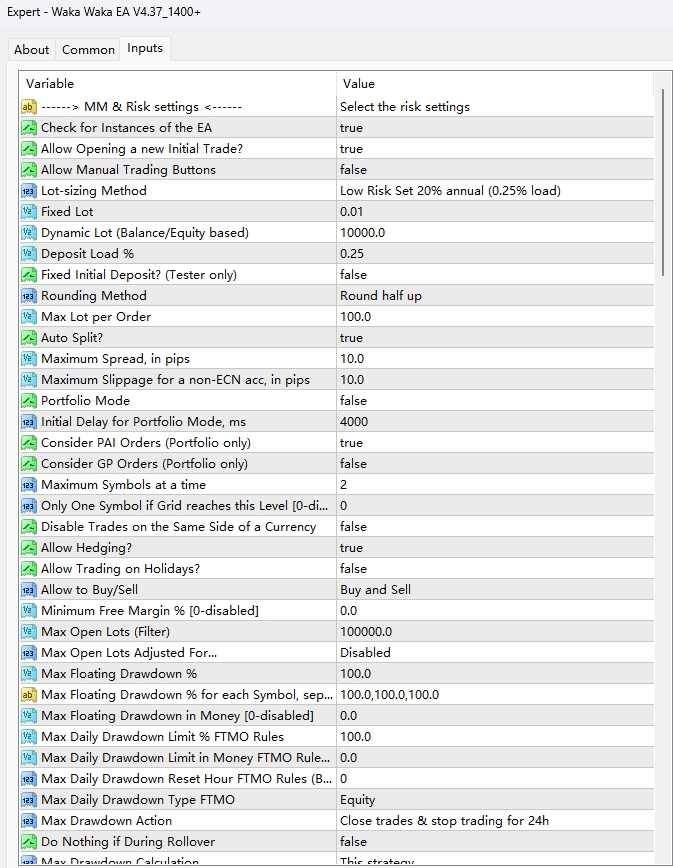Edit Deposit Load % value 0.25
Image resolution: width=673 pixels, height=868 pixels.
495,254
